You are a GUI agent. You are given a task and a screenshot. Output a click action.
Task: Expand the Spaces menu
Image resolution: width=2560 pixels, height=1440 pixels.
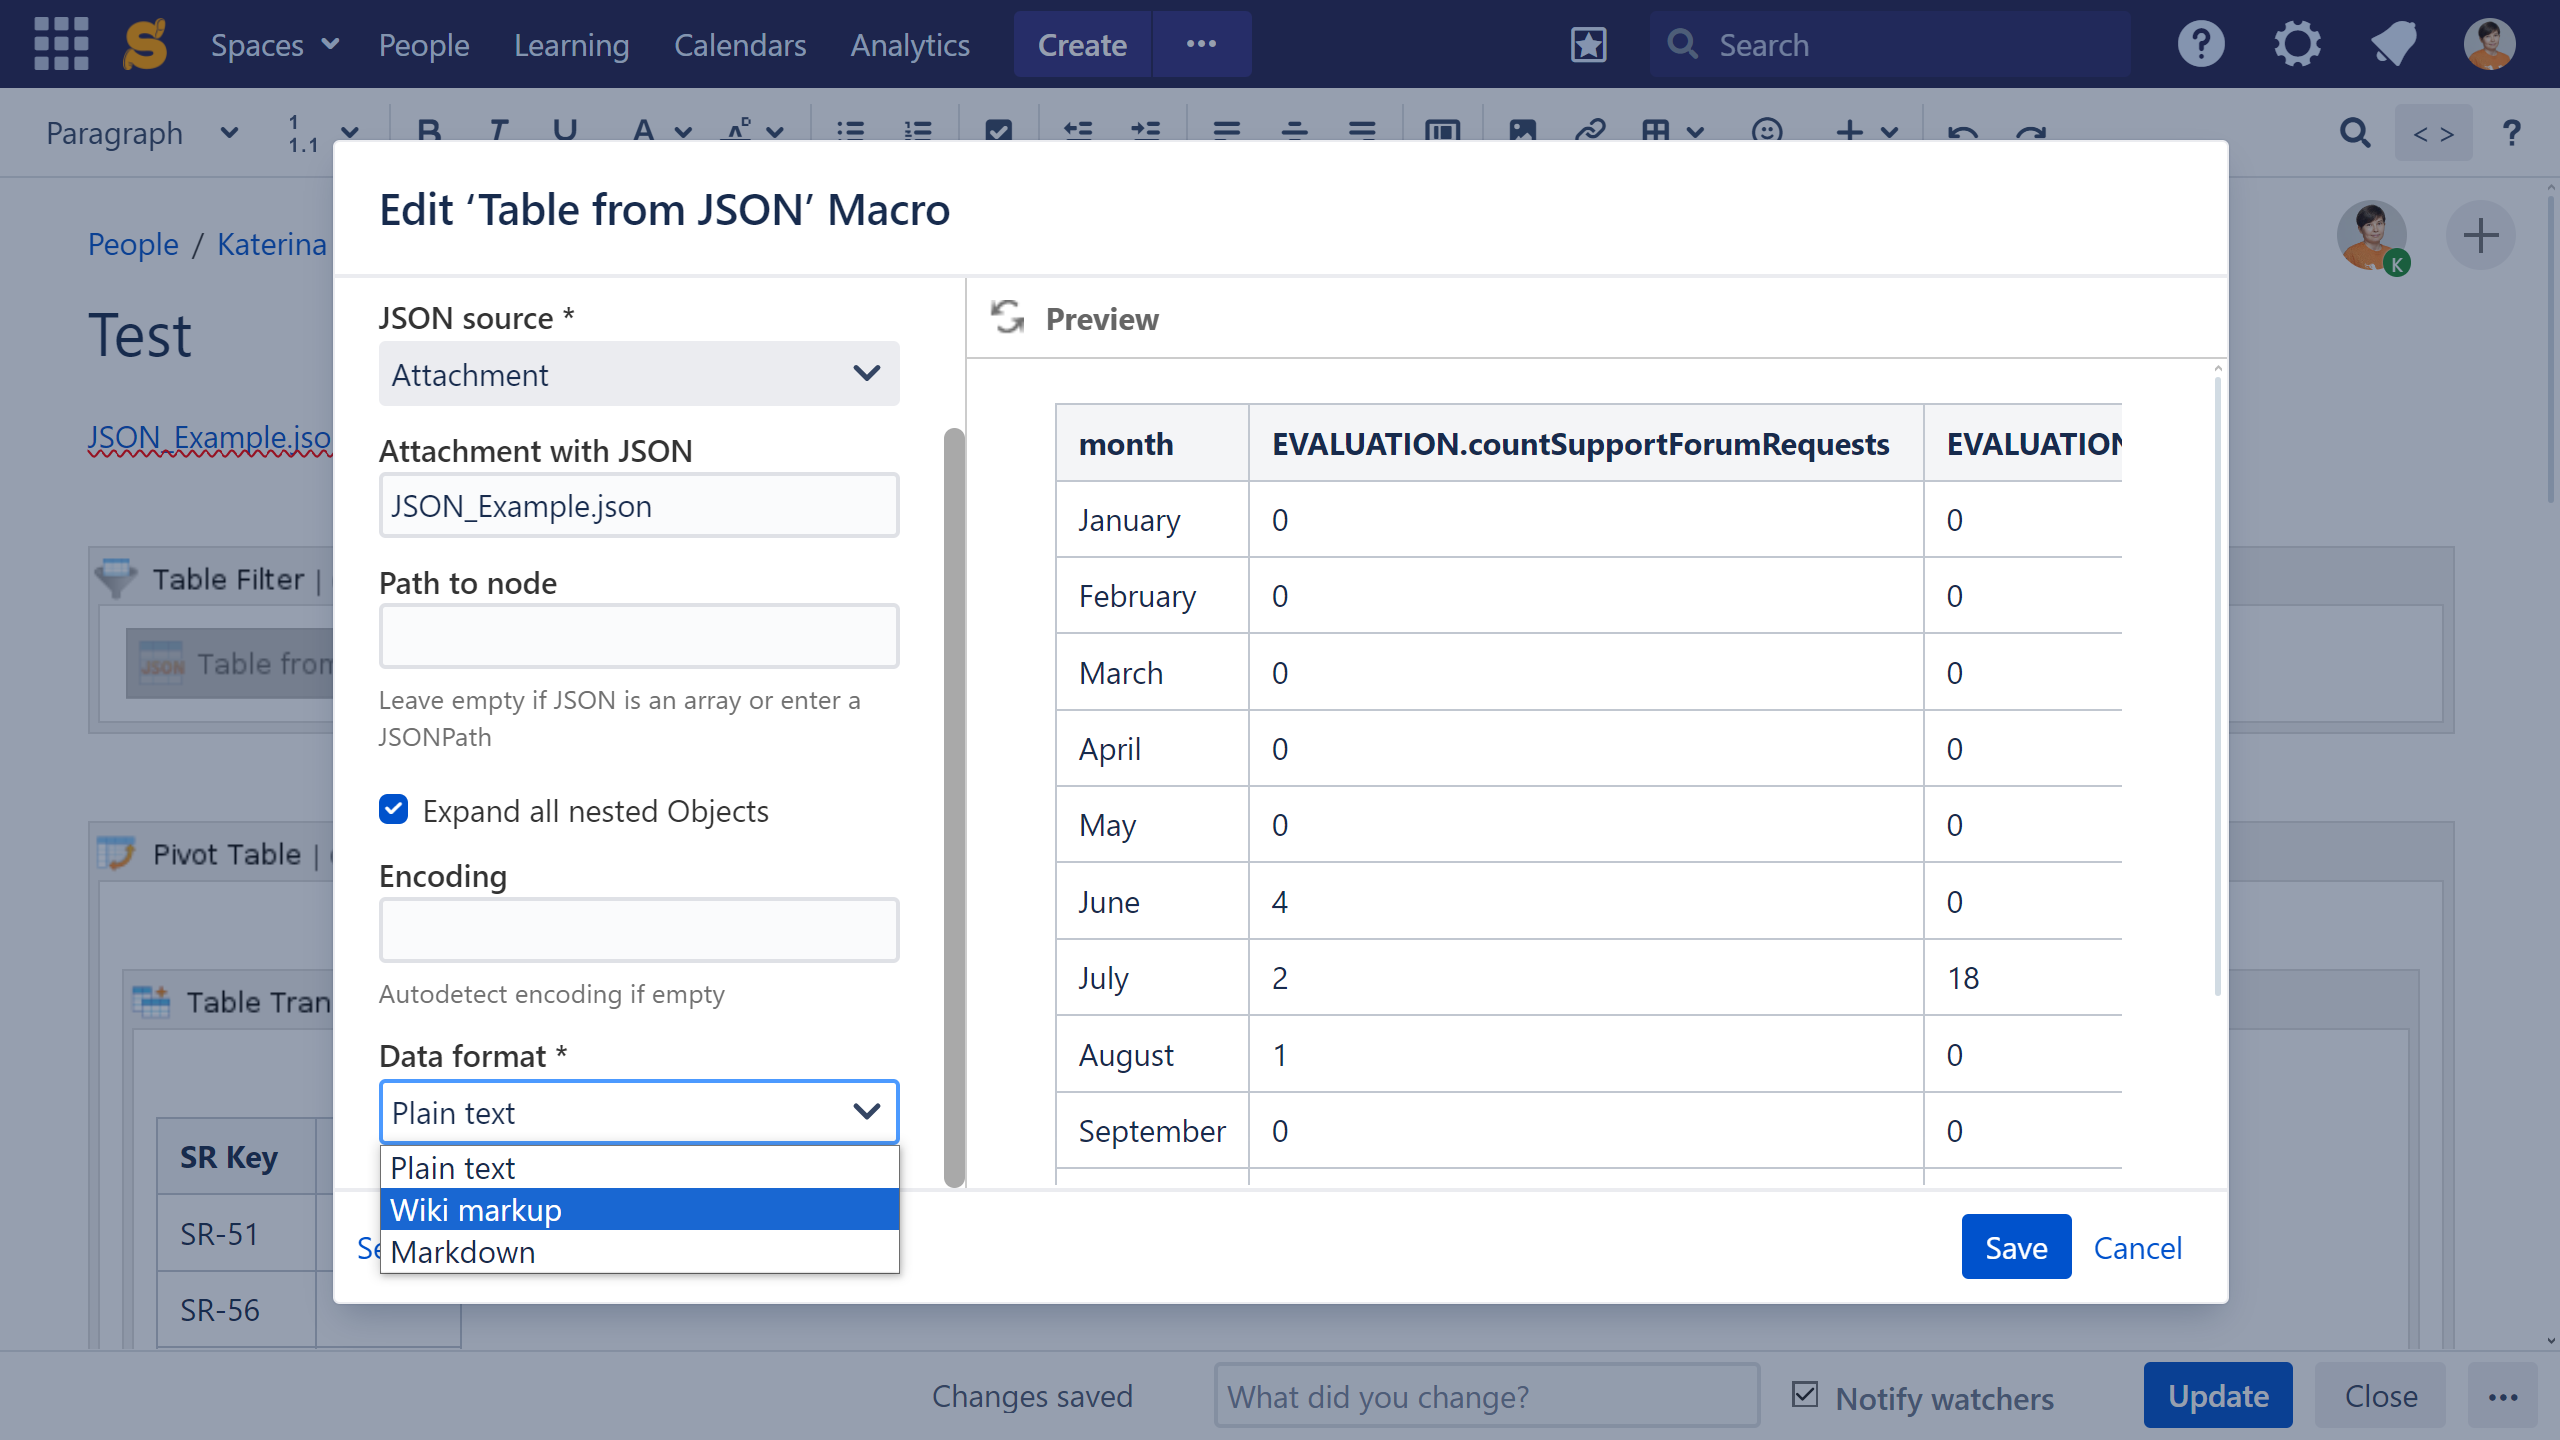tap(274, 44)
